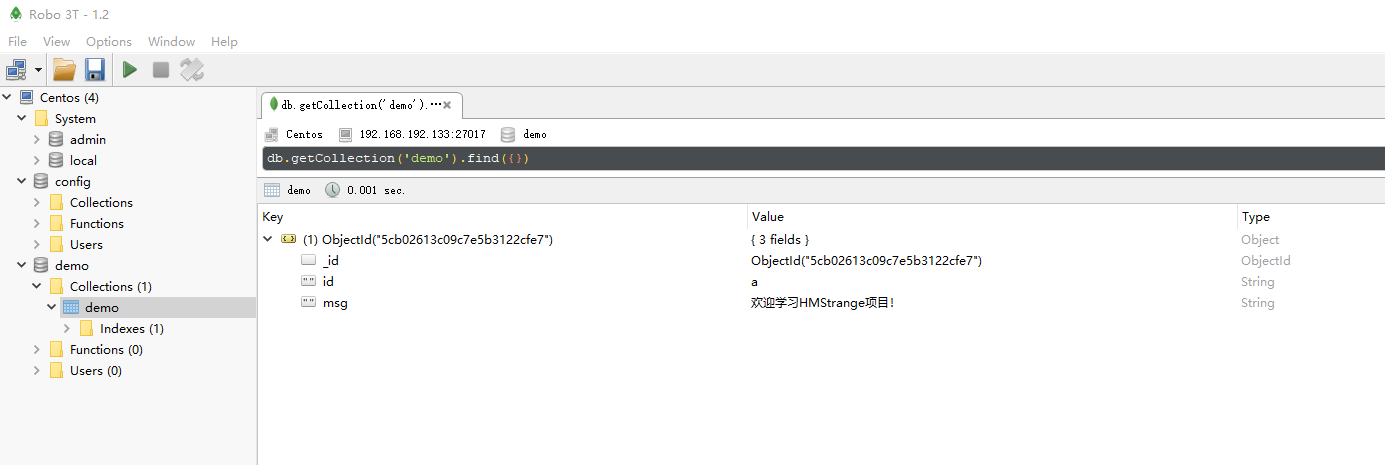Screen dimensions: 1385x465
Task: Click the Indexes folder icon
Action: point(86,328)
